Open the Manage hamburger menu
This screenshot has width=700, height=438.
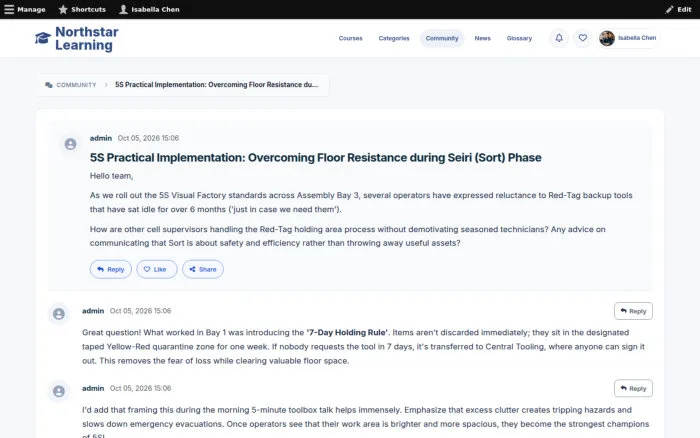click(x=25, y=9)
